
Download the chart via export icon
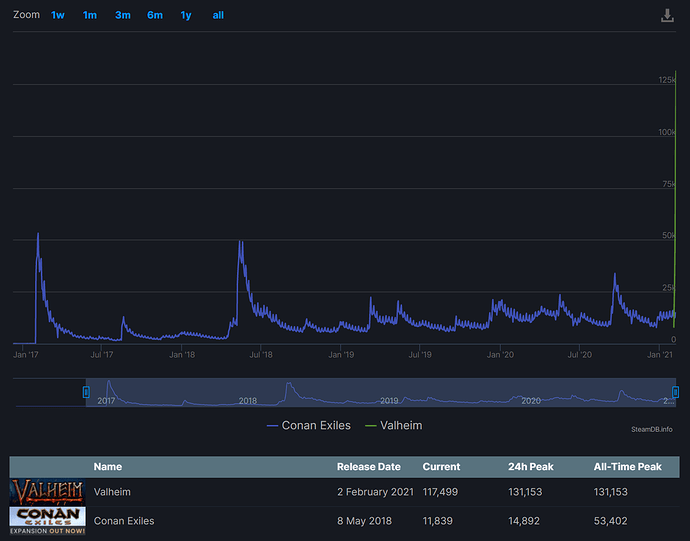pos(667,15)
